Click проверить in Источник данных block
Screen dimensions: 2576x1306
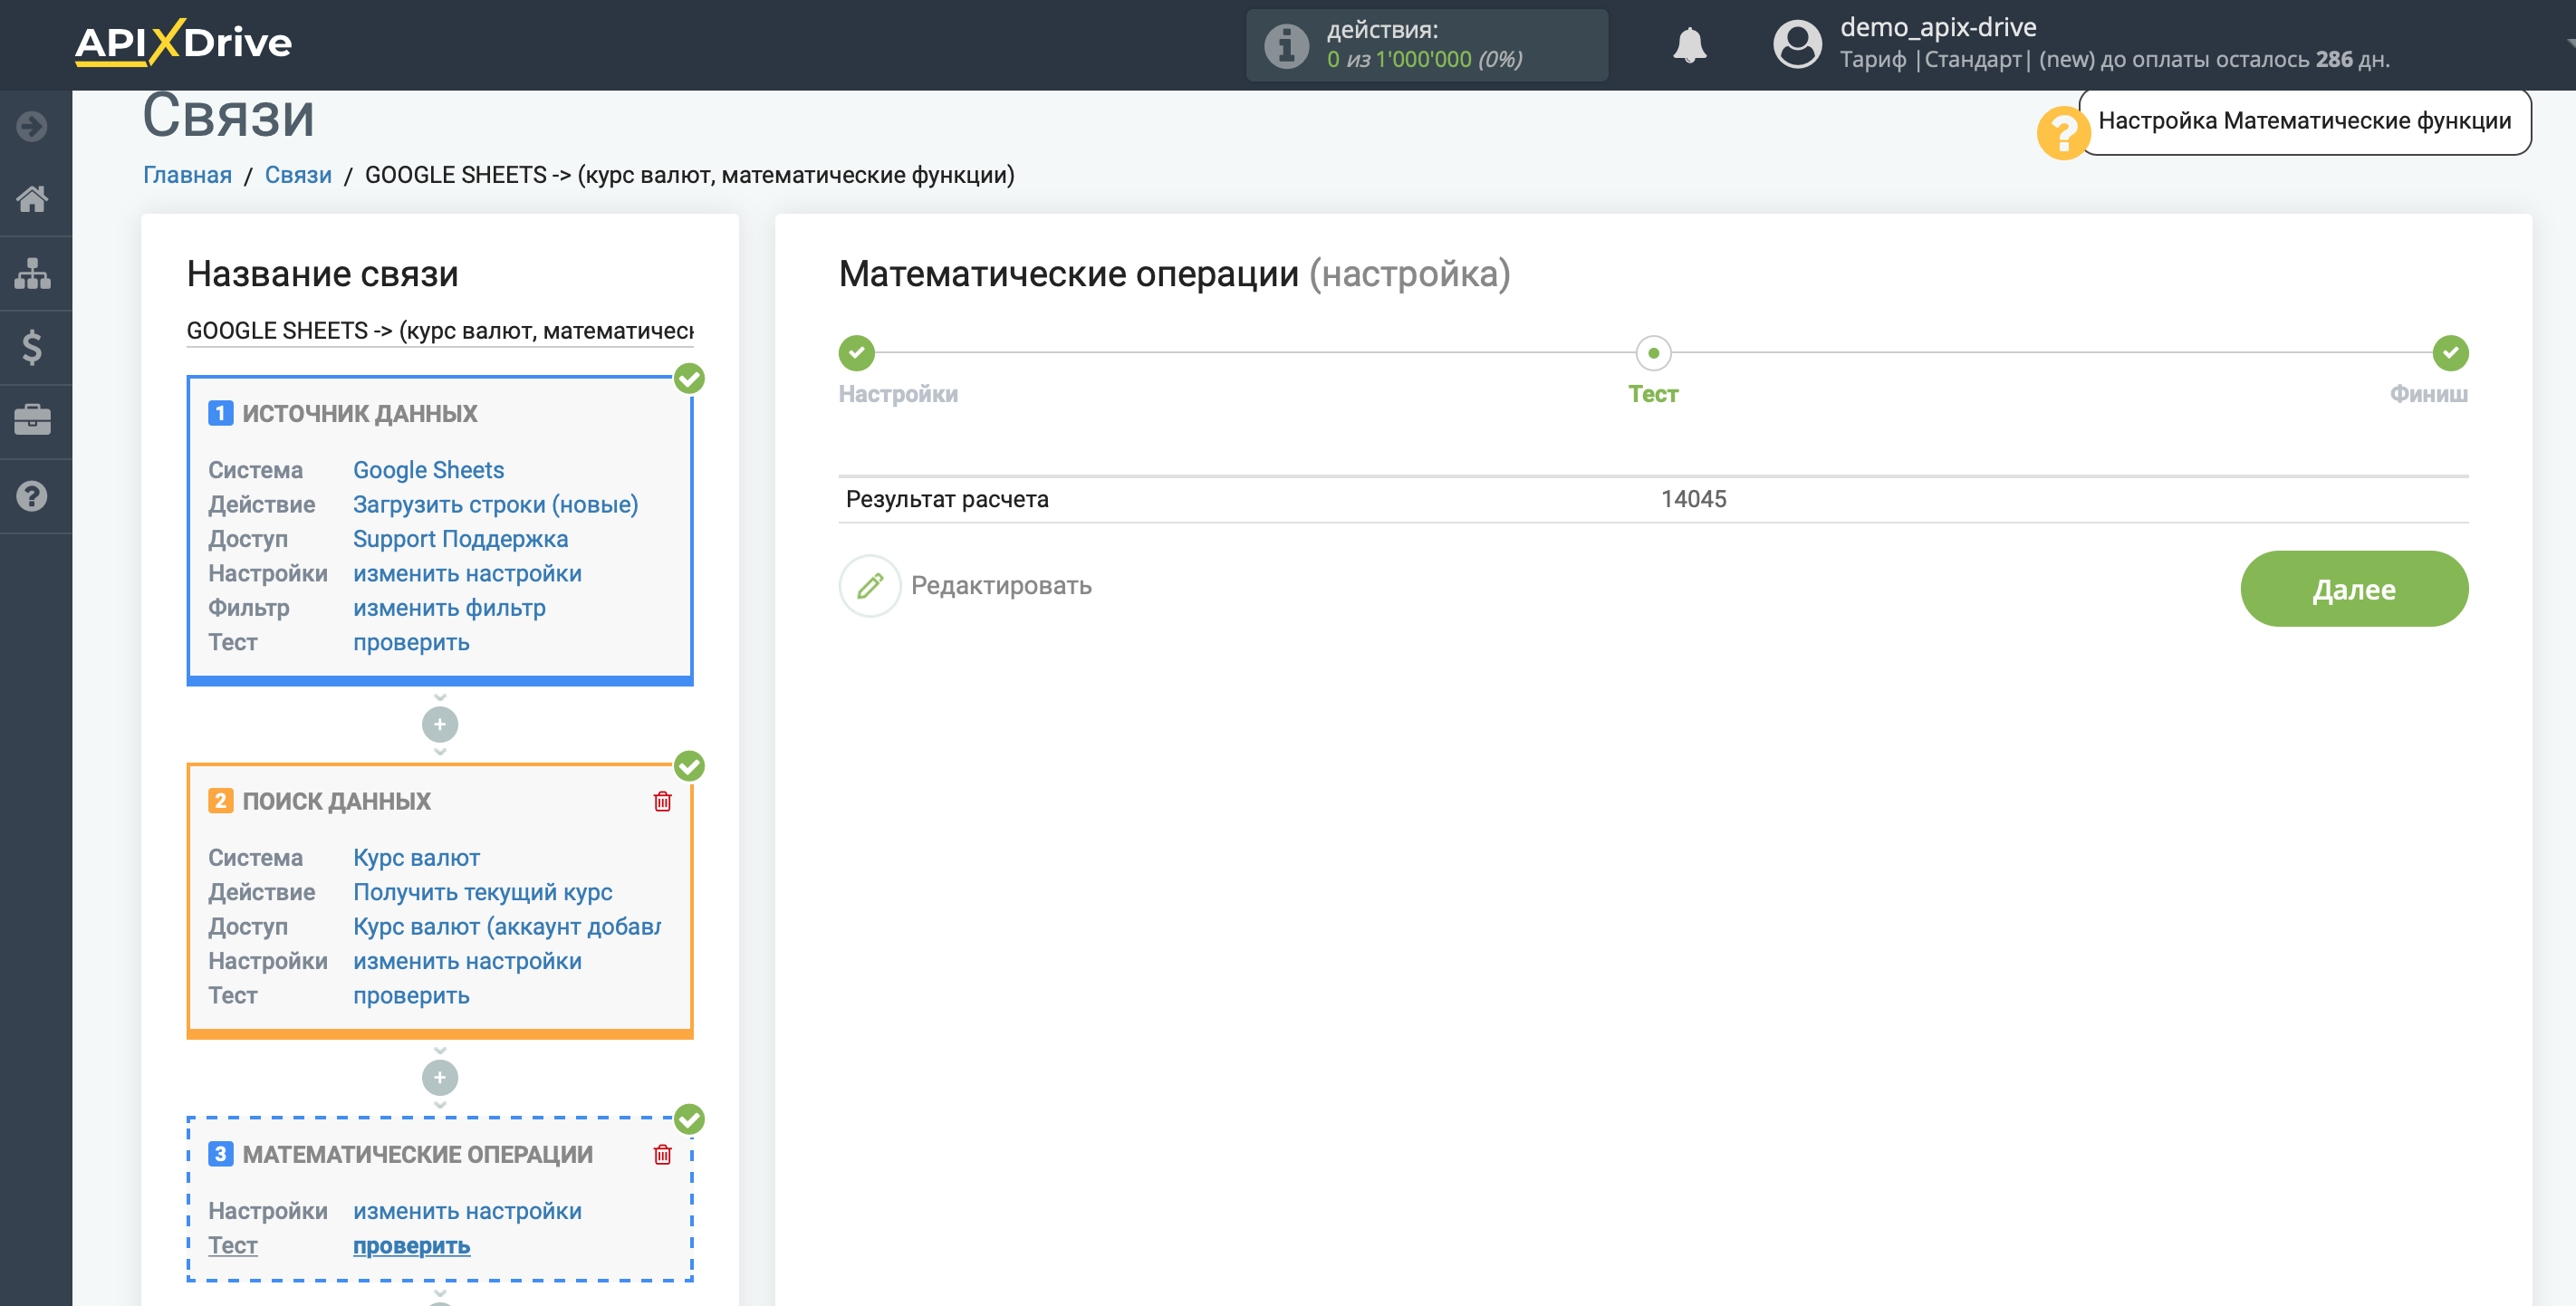point(411,643)
